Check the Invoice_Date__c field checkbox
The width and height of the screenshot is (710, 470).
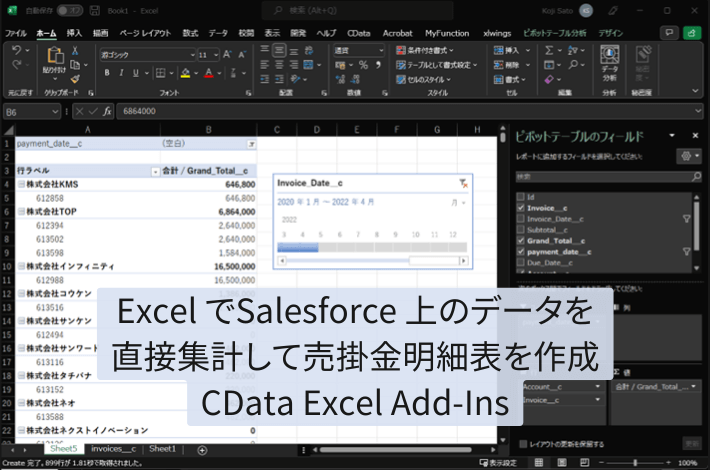[x=521, y=219]
